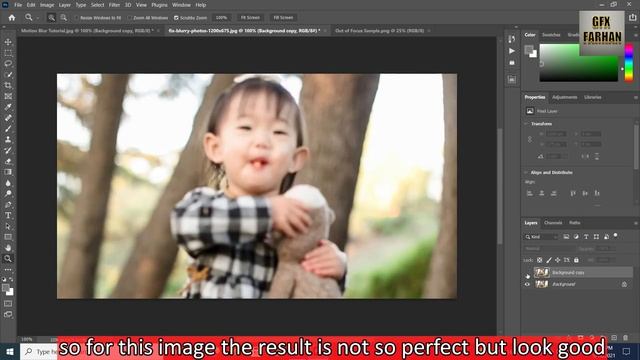Click the Create New Layer icon
640x360 pixels.
[614, 338]
